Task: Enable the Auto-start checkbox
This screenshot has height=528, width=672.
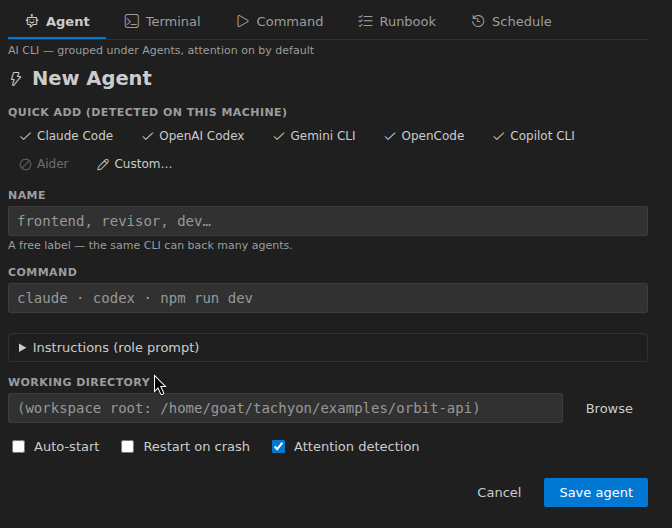Action: pyautogui.click(x=18, y=447)
